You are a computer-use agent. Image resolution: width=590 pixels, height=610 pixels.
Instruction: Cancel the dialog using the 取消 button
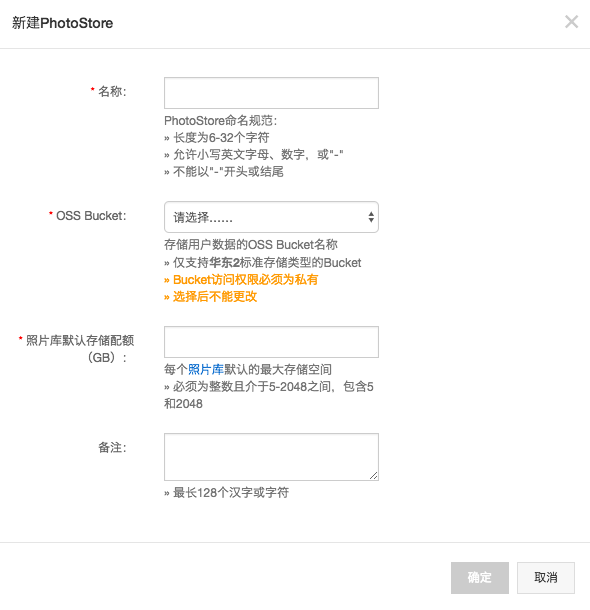point(546,578)
